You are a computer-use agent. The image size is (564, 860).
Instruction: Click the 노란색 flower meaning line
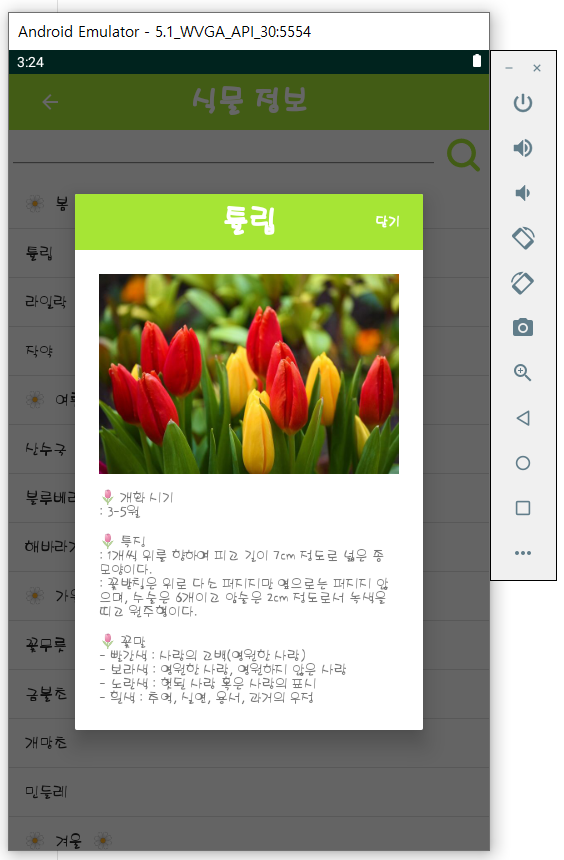click(x=208, y=683)
